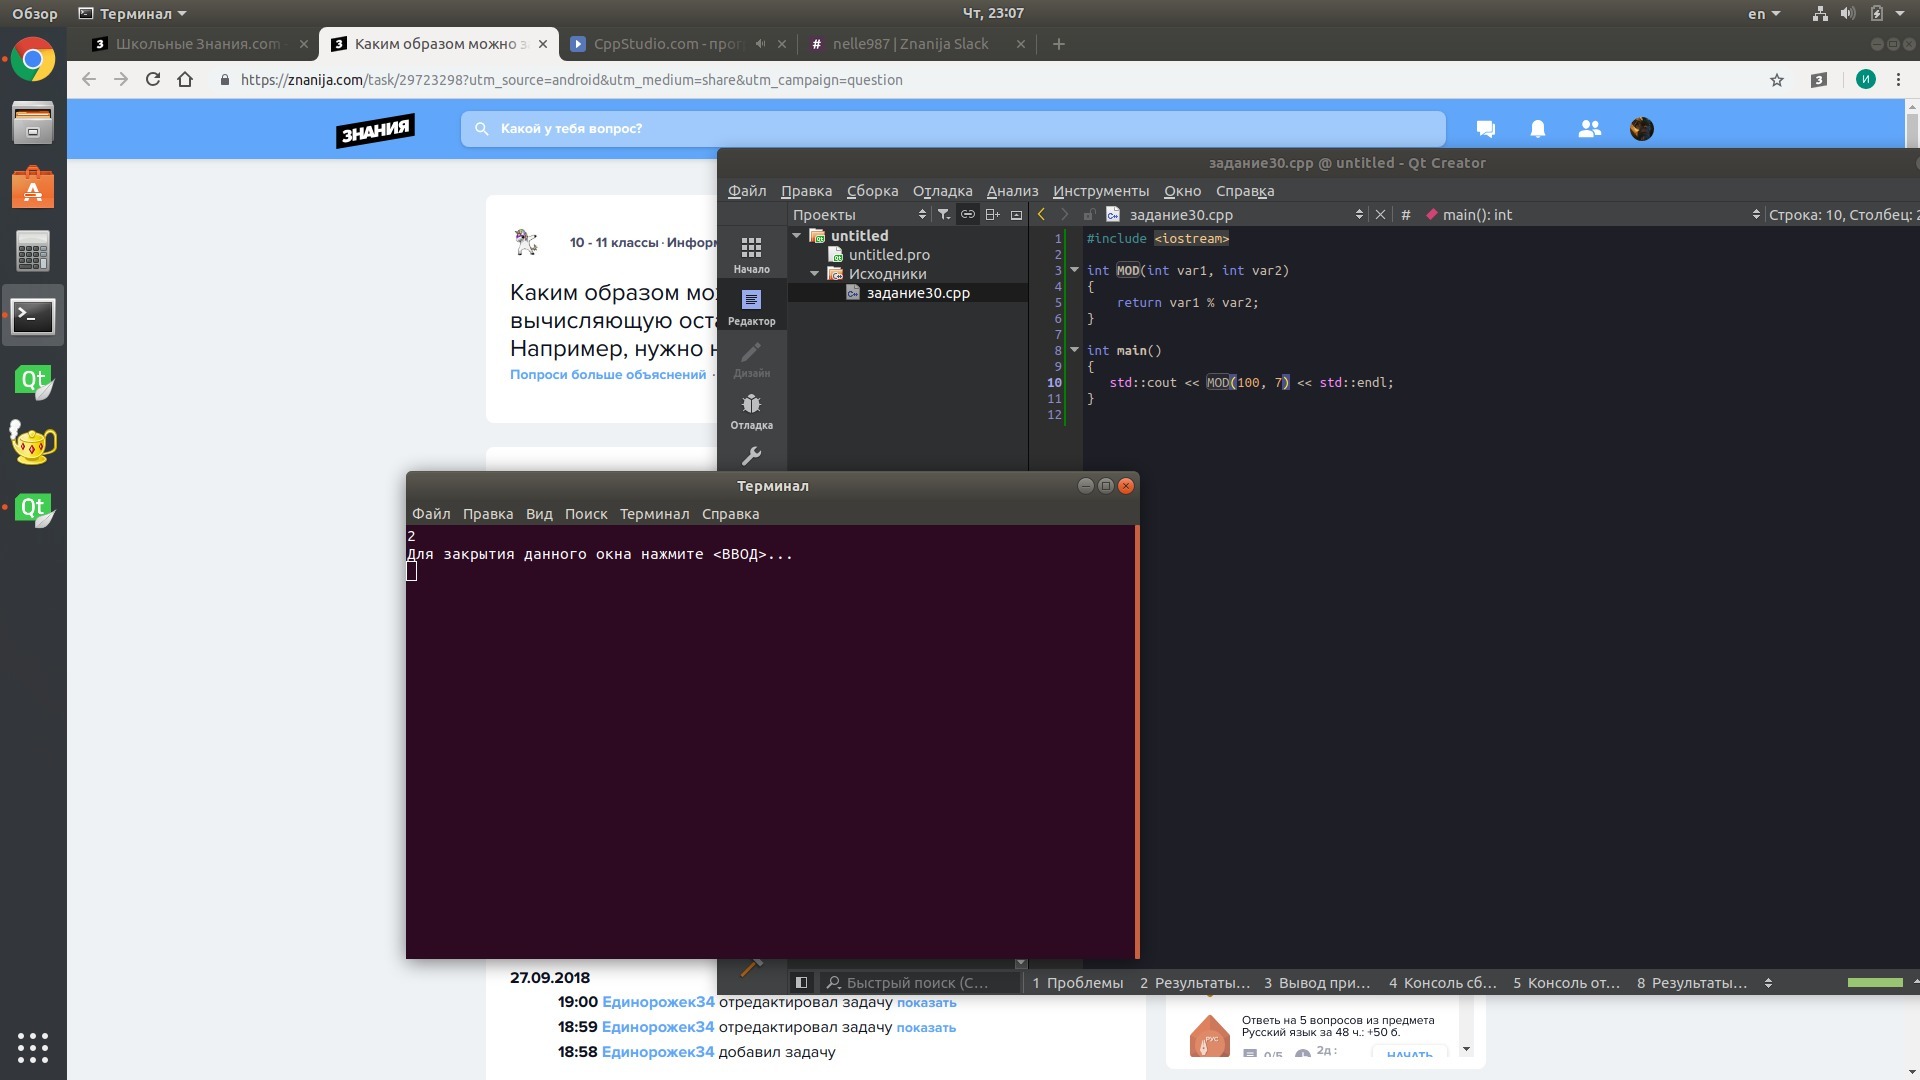Open Терминал app menu in top bar
Viewport: 1920px width, 1080px height.
pyautogui.click(x=133, y=14)
